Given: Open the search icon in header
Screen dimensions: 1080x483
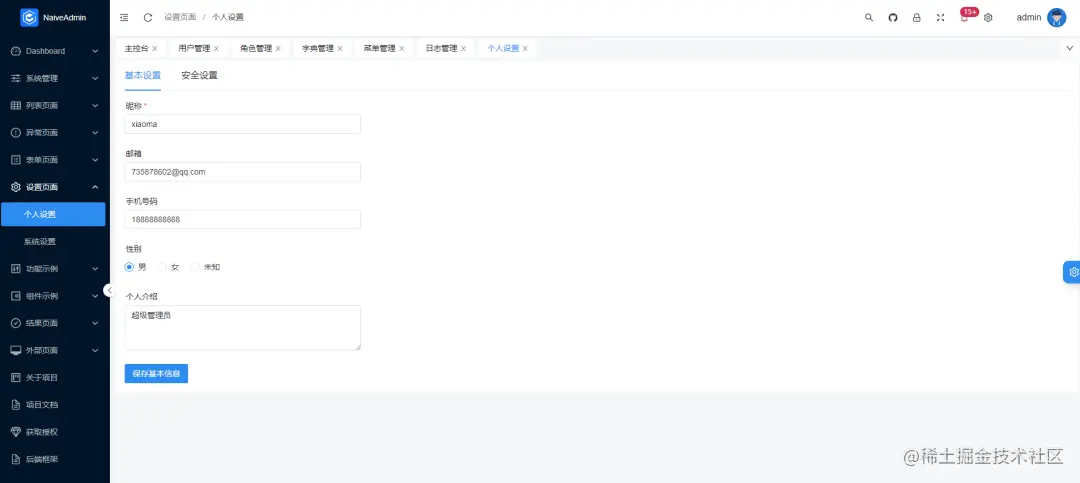Looking at the screenshot, I should point(869,18).
